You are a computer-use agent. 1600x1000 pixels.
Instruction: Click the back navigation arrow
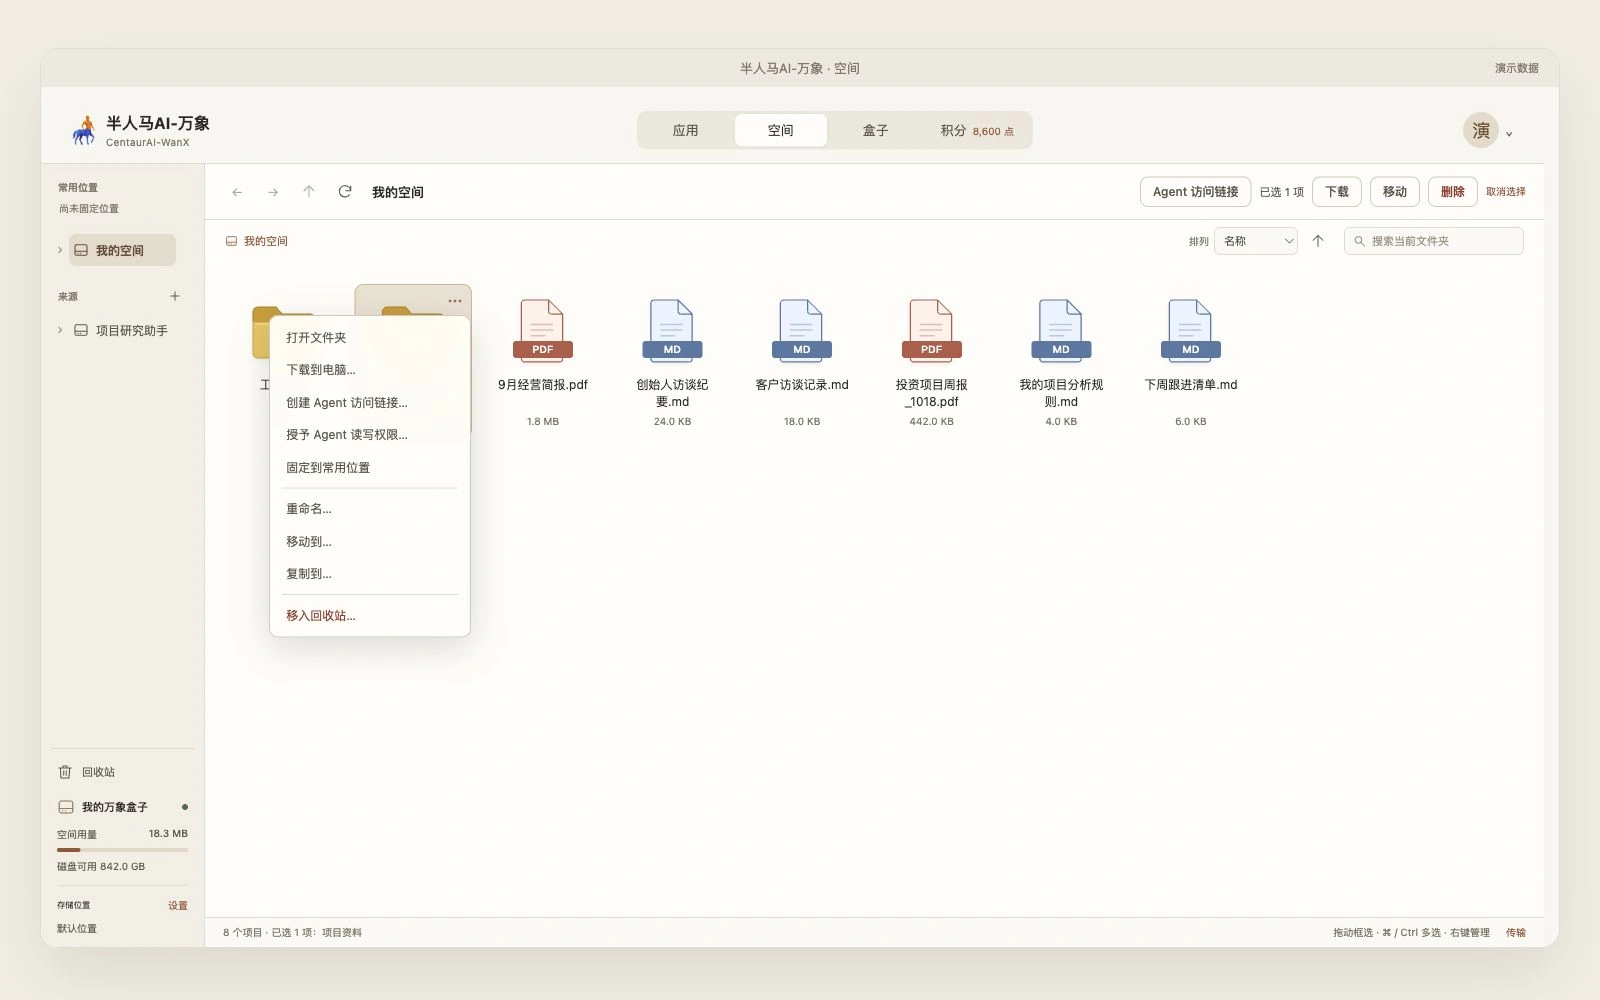pos(237,192)
